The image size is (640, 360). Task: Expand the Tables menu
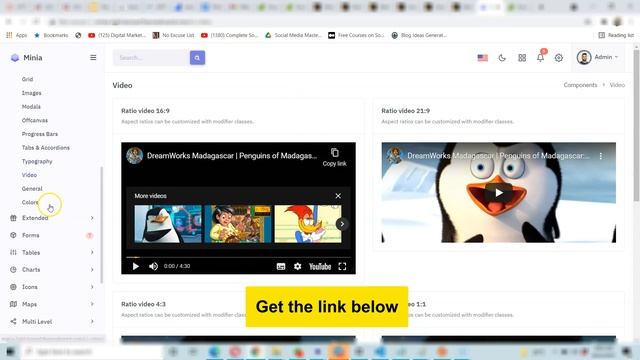pos(52,252)
